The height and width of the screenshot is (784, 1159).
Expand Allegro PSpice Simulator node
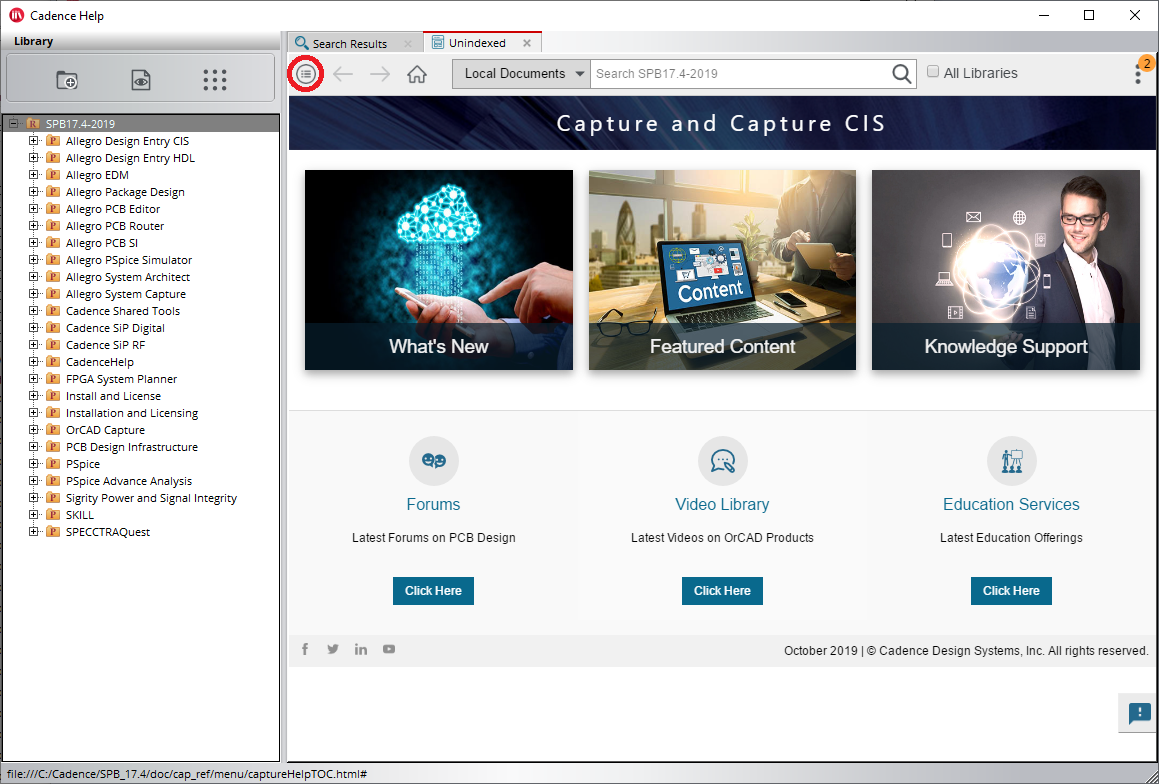click(x=33, y=259)
